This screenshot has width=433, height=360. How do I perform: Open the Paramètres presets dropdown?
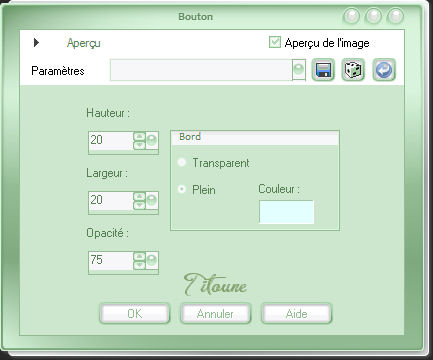click(x=299, y=70)
